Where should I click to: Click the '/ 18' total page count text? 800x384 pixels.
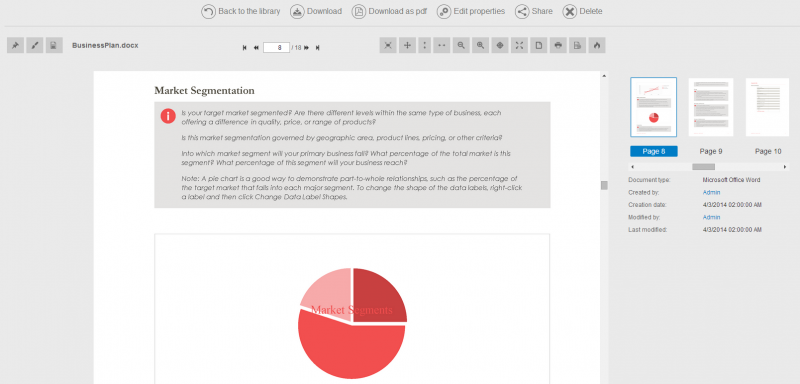tap(296, 47)
